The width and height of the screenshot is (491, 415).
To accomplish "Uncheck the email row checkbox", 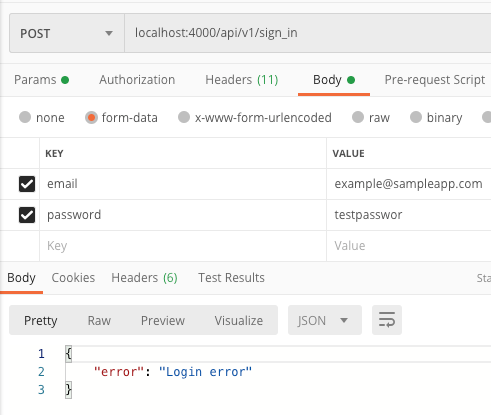I will 27,184.
